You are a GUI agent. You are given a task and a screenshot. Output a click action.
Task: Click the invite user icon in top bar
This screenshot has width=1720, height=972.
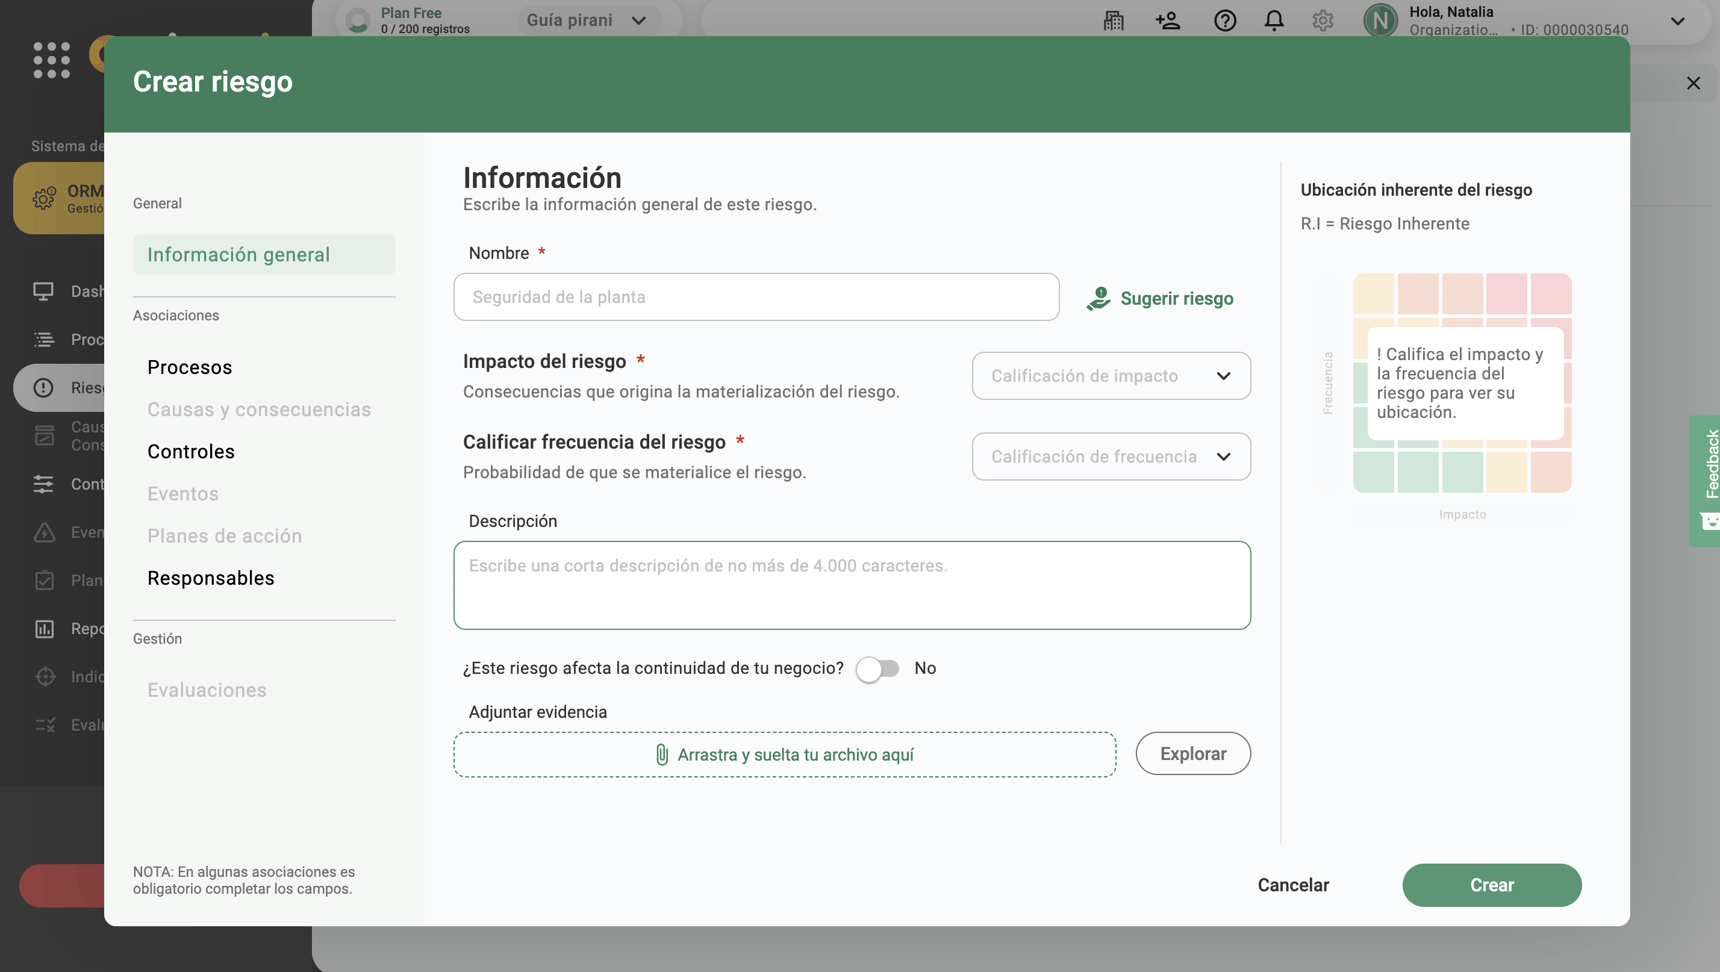(1168, 20)
